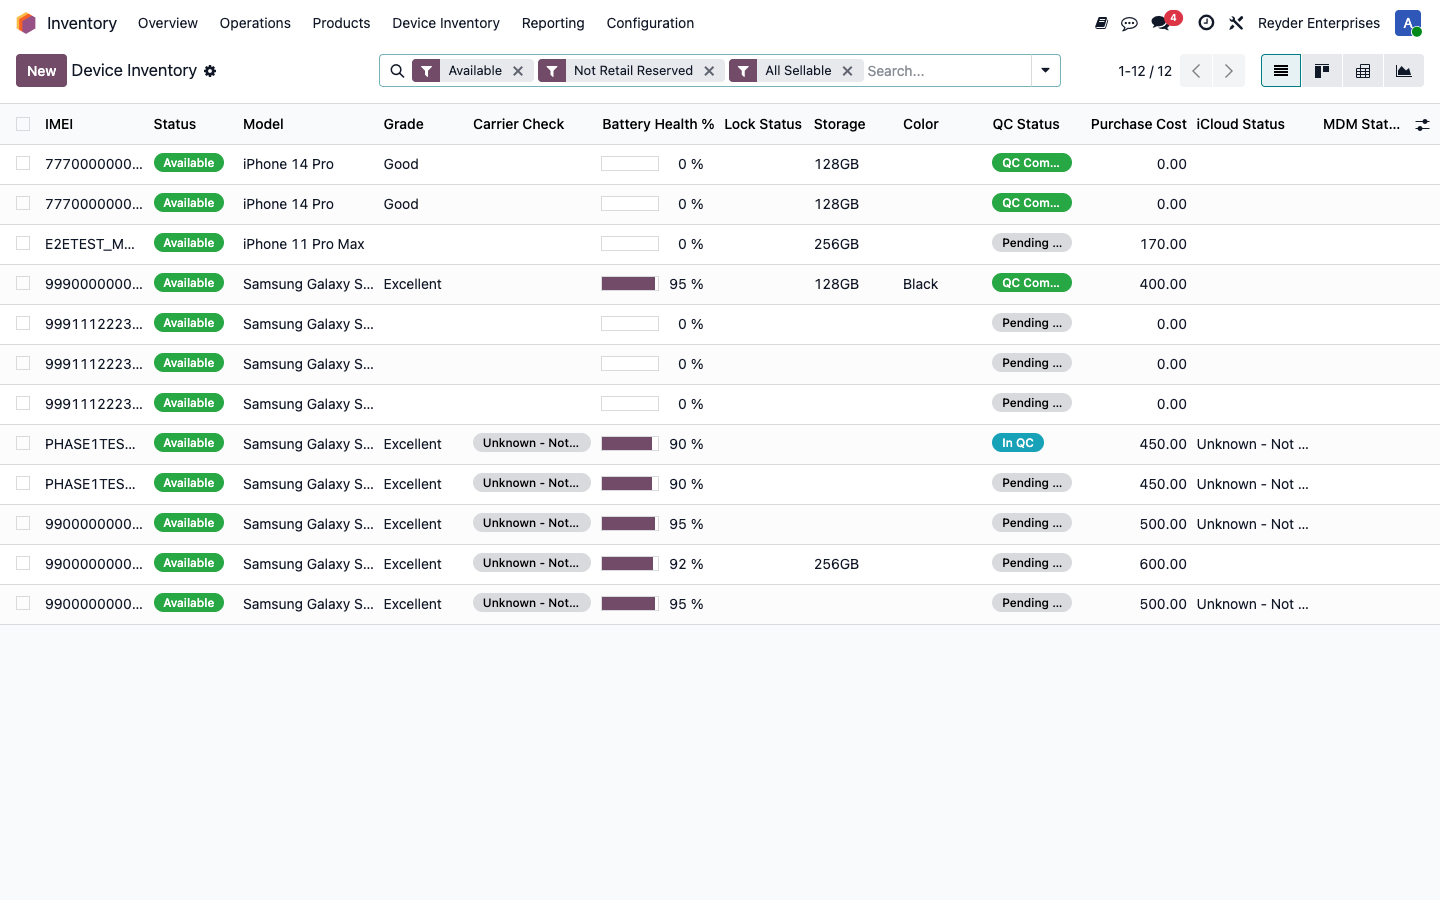Screen dimensions: 1440x900
Task: Open the iPhone 11 Pro Max record
Action: (304, 244)
